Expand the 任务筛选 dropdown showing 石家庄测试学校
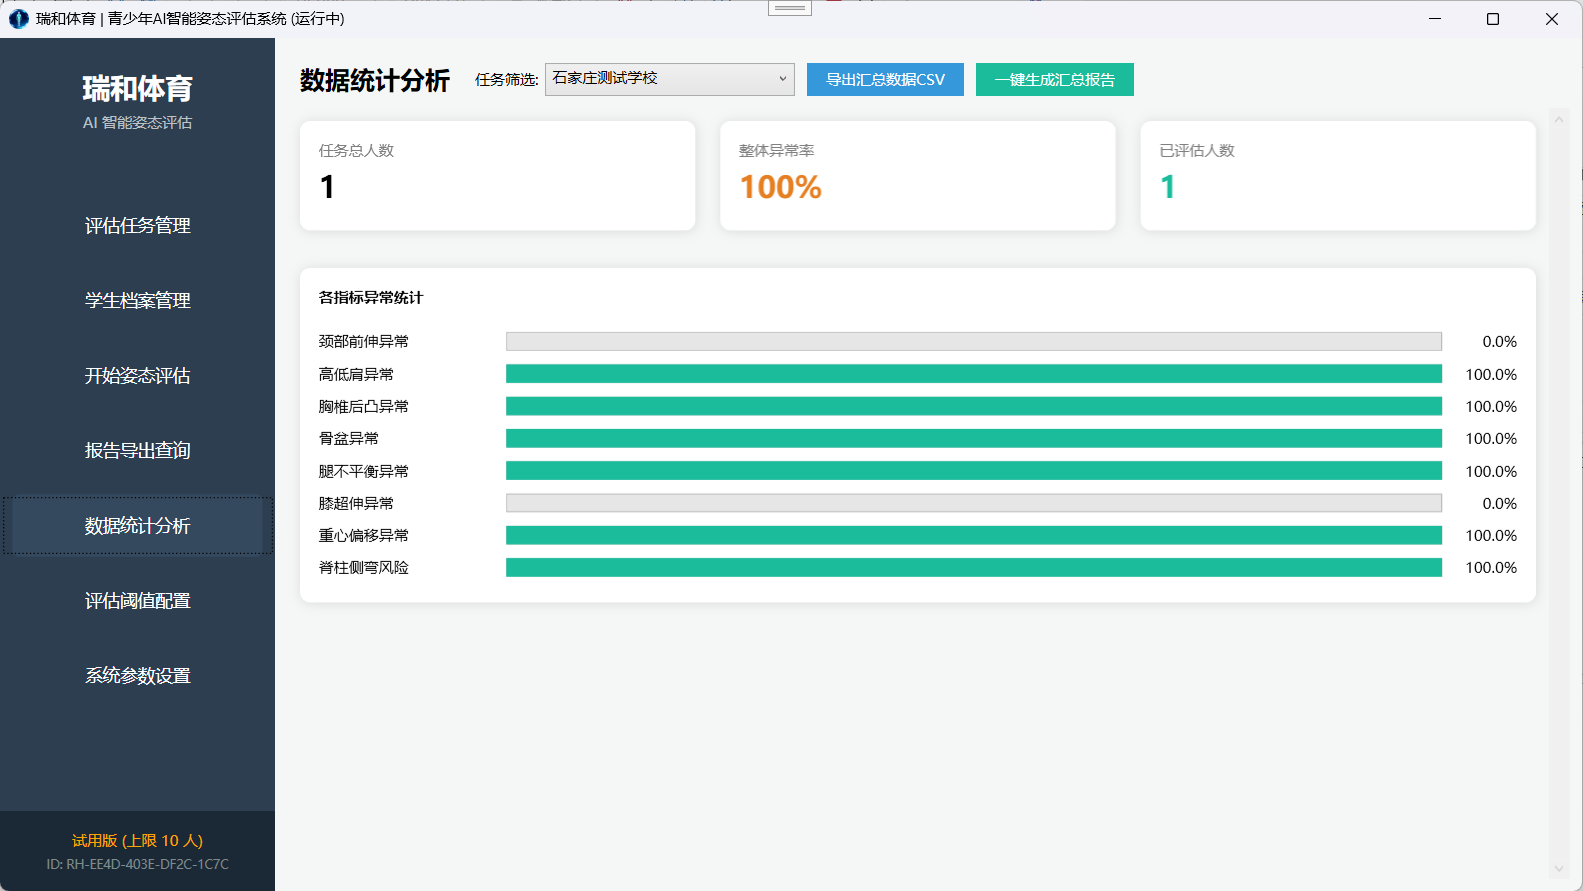 (670, 79)
